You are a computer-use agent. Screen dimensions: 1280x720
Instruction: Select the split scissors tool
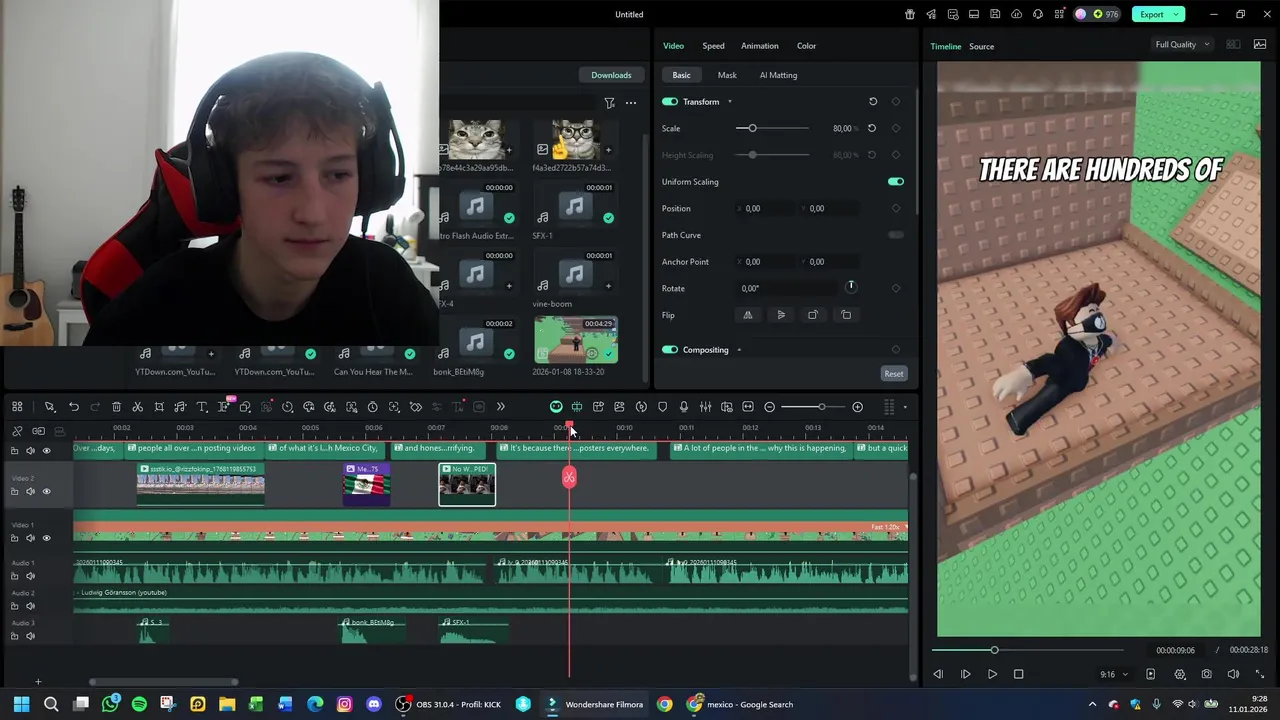pyautogui.click(x=138, y=407)
